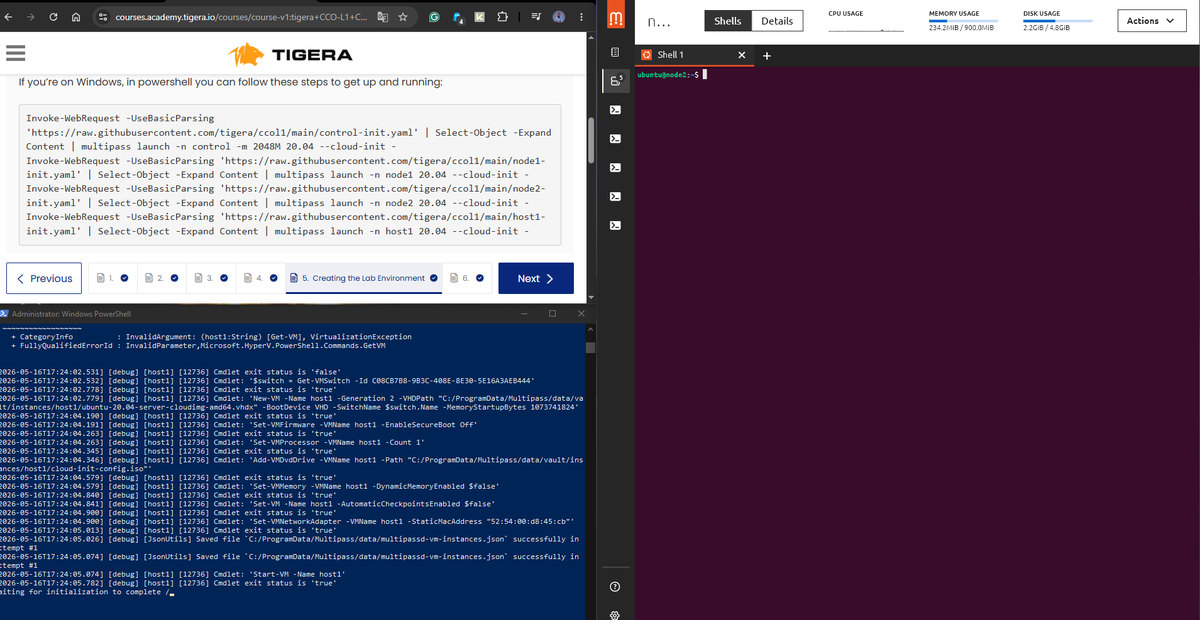Click the control-init.yaml URL in code block

point(223,132)
